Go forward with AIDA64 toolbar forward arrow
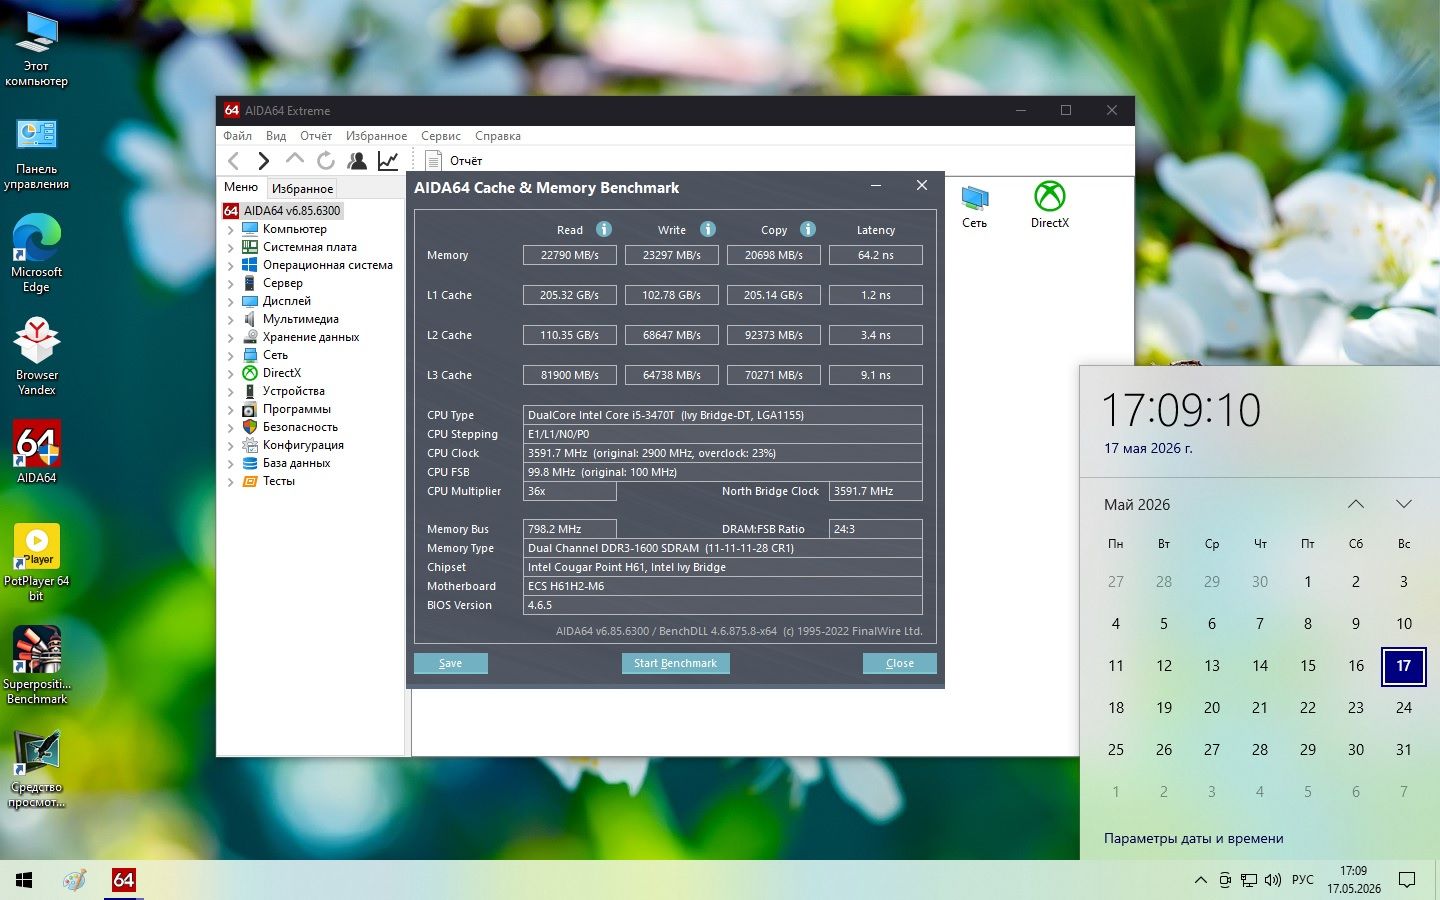 point(263,161)
